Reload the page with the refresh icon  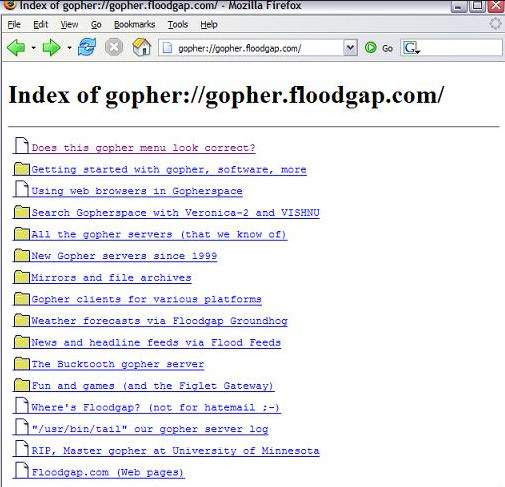click(87, 47)
